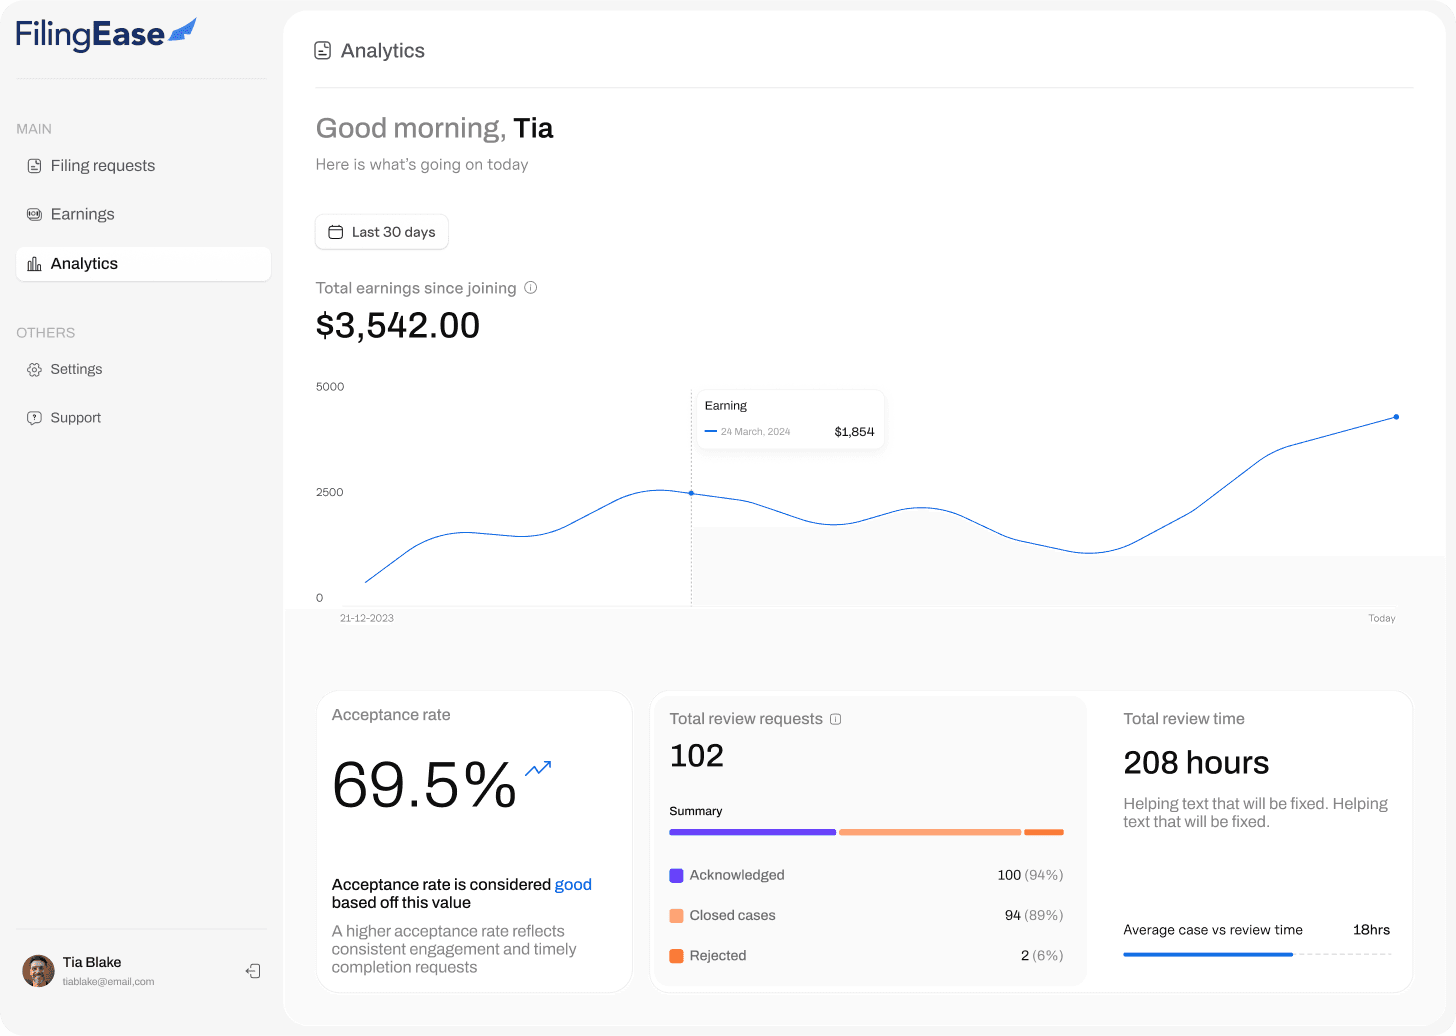Click the Analytics bar chart sidebar icon
This screenshot has width=1456, height=1036.
(x=34, y=264)
